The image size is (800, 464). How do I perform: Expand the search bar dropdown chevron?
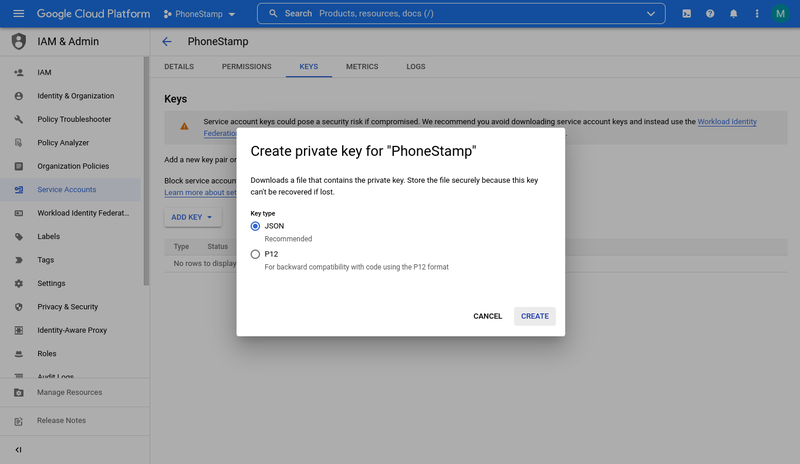tap(651, 14)
